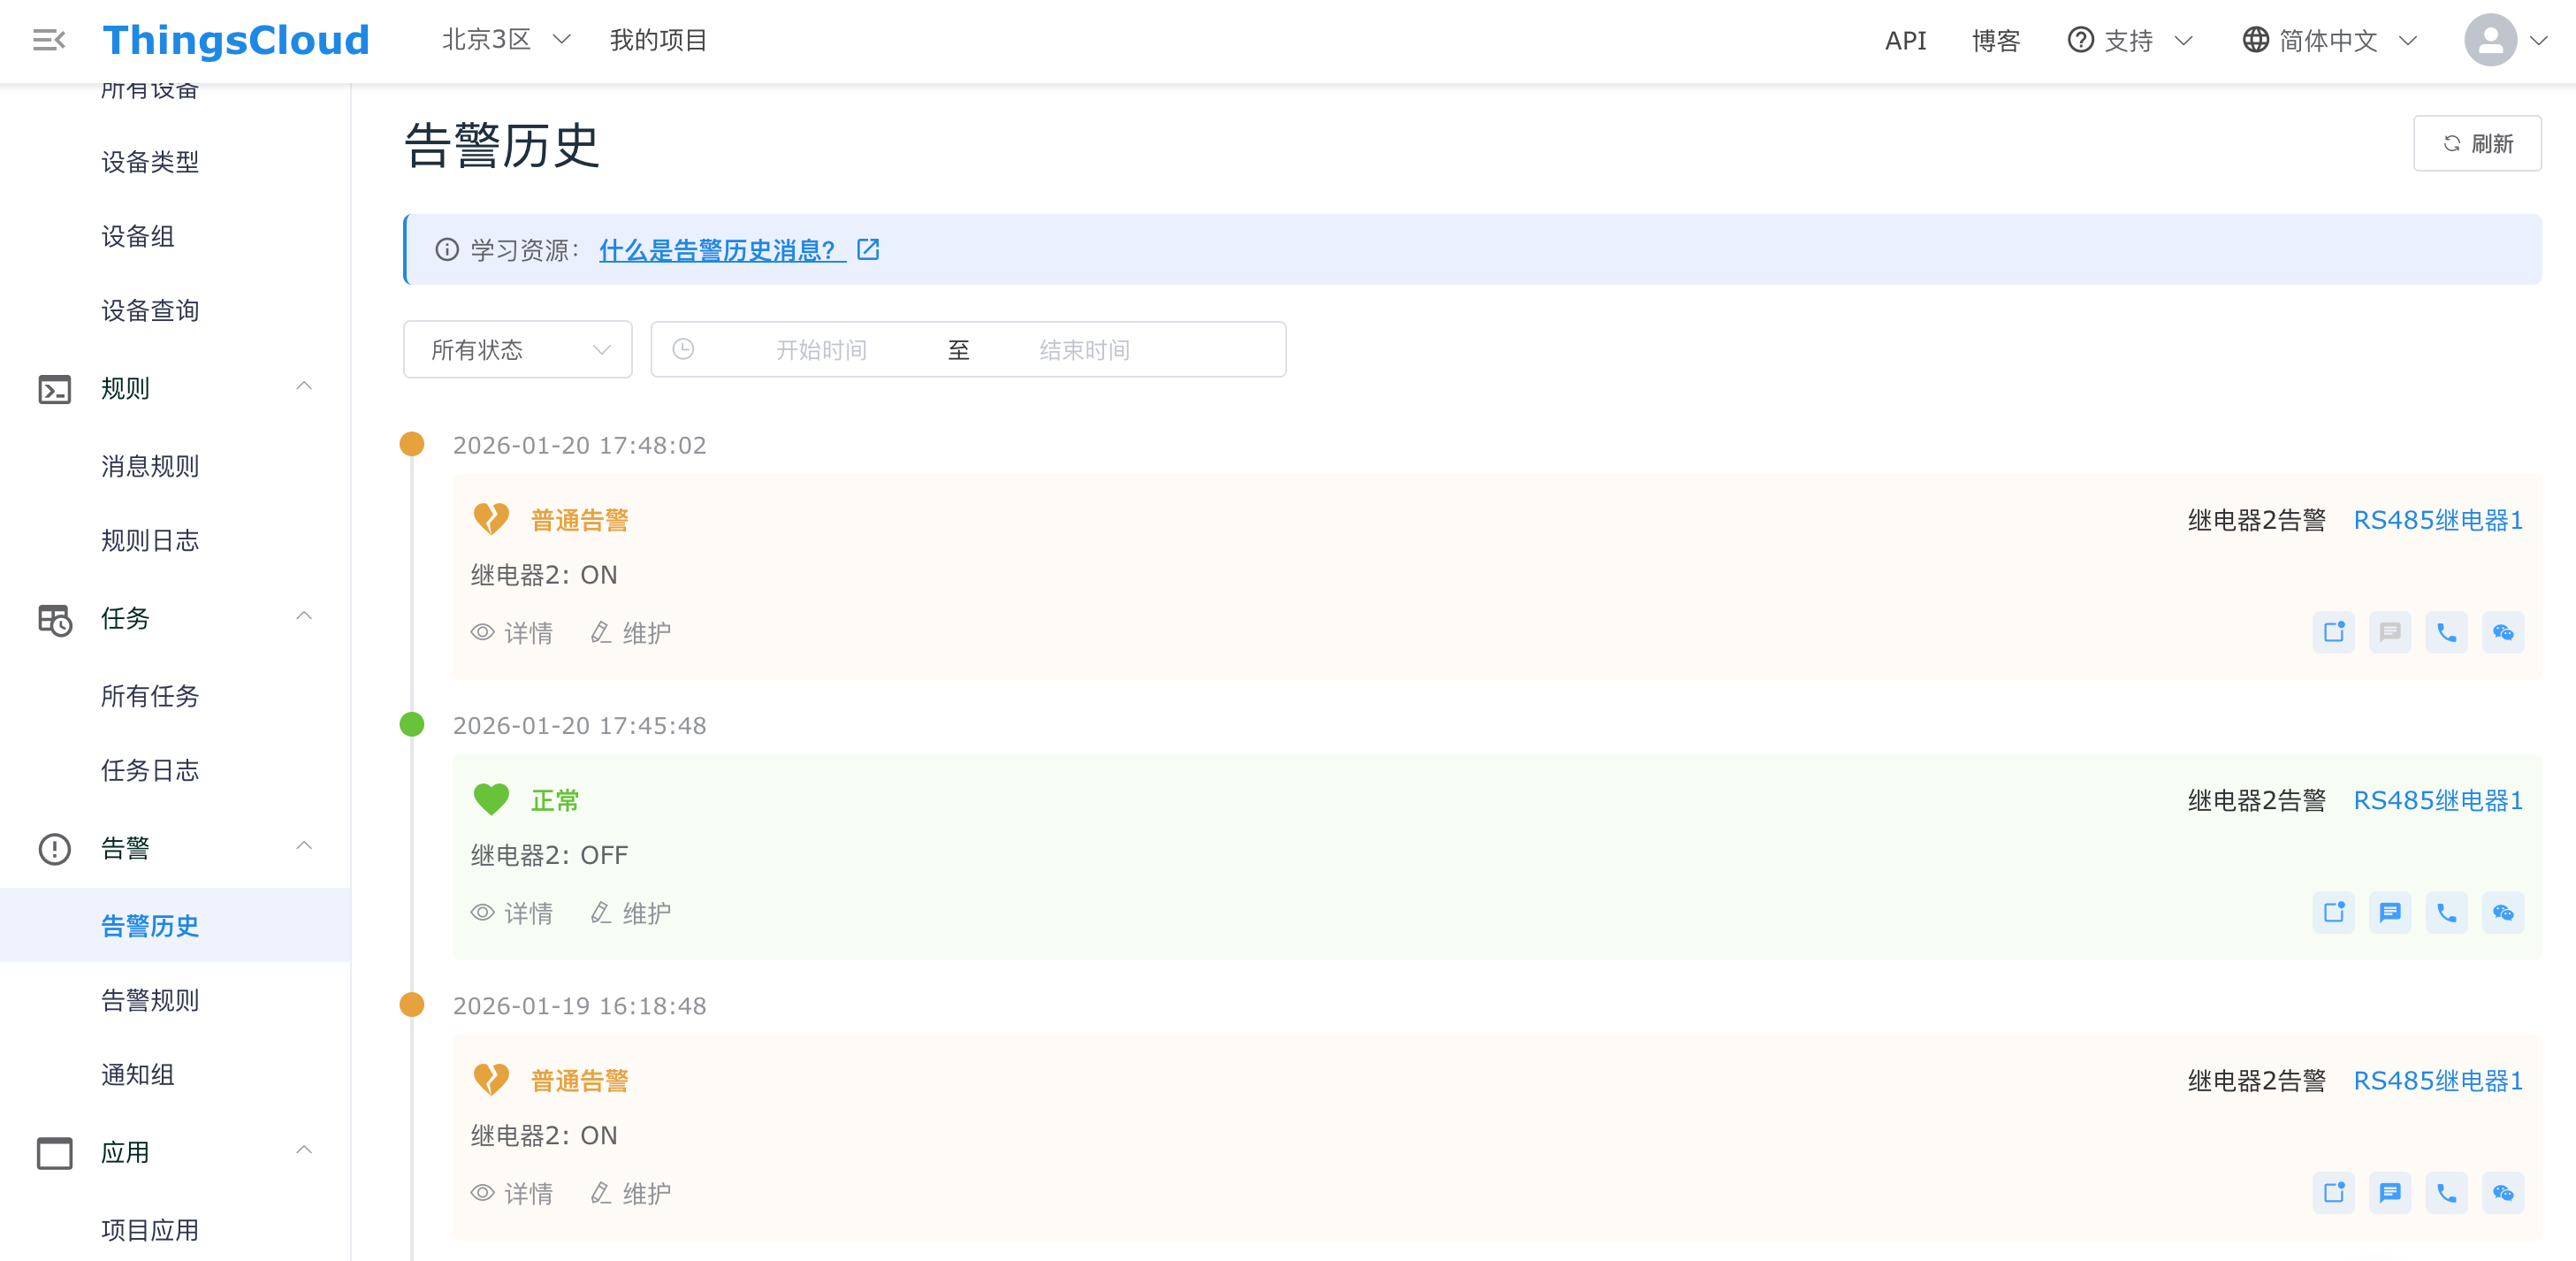
Task: Open RS485继电器1 link in first alarm
Action: (x=2437, y=520)
